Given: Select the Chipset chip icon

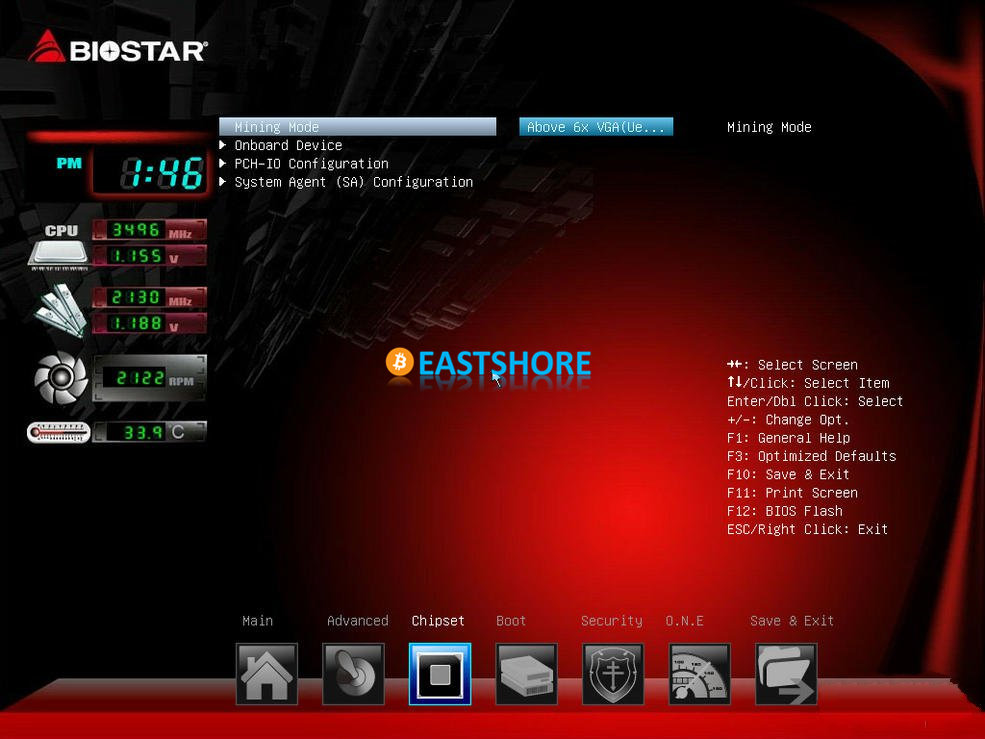Looking at the screenshot, I should pyautogui.click(x=440, y=674).
